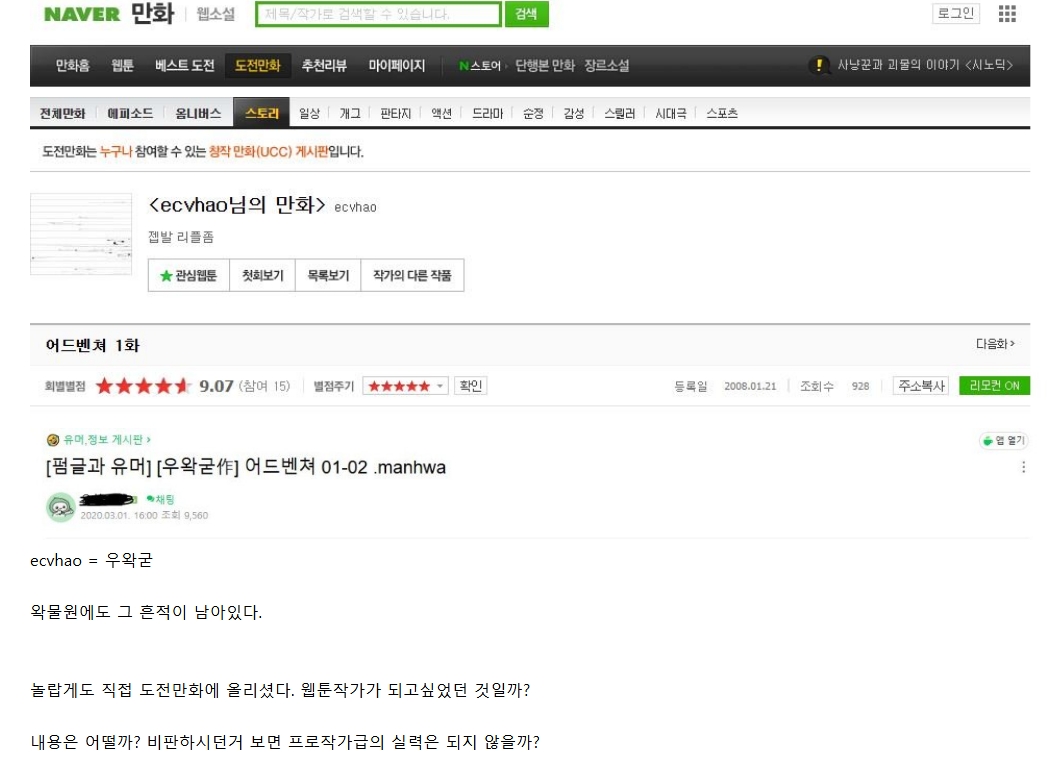Image resolution: width=1051 pixels, height=775 pixels.
Task: Click the post author's avatar icon
Action: (60, 507)
